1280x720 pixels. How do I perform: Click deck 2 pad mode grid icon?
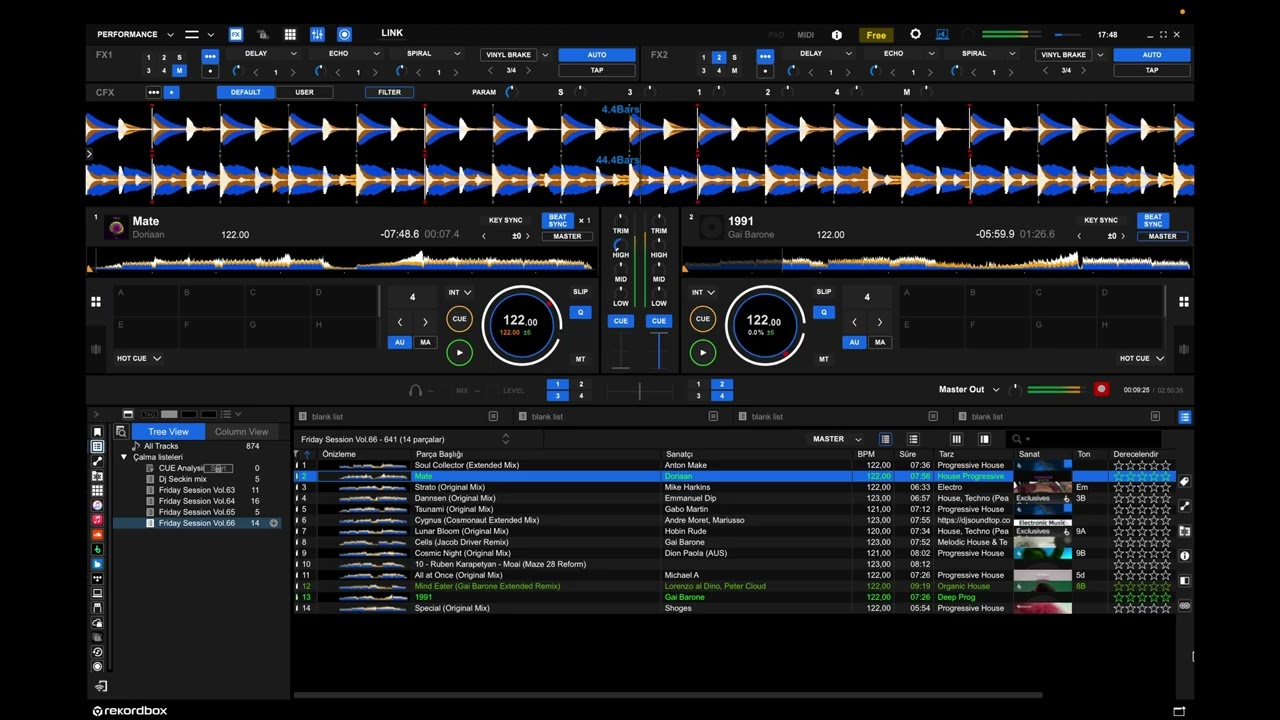(1183, 301)
